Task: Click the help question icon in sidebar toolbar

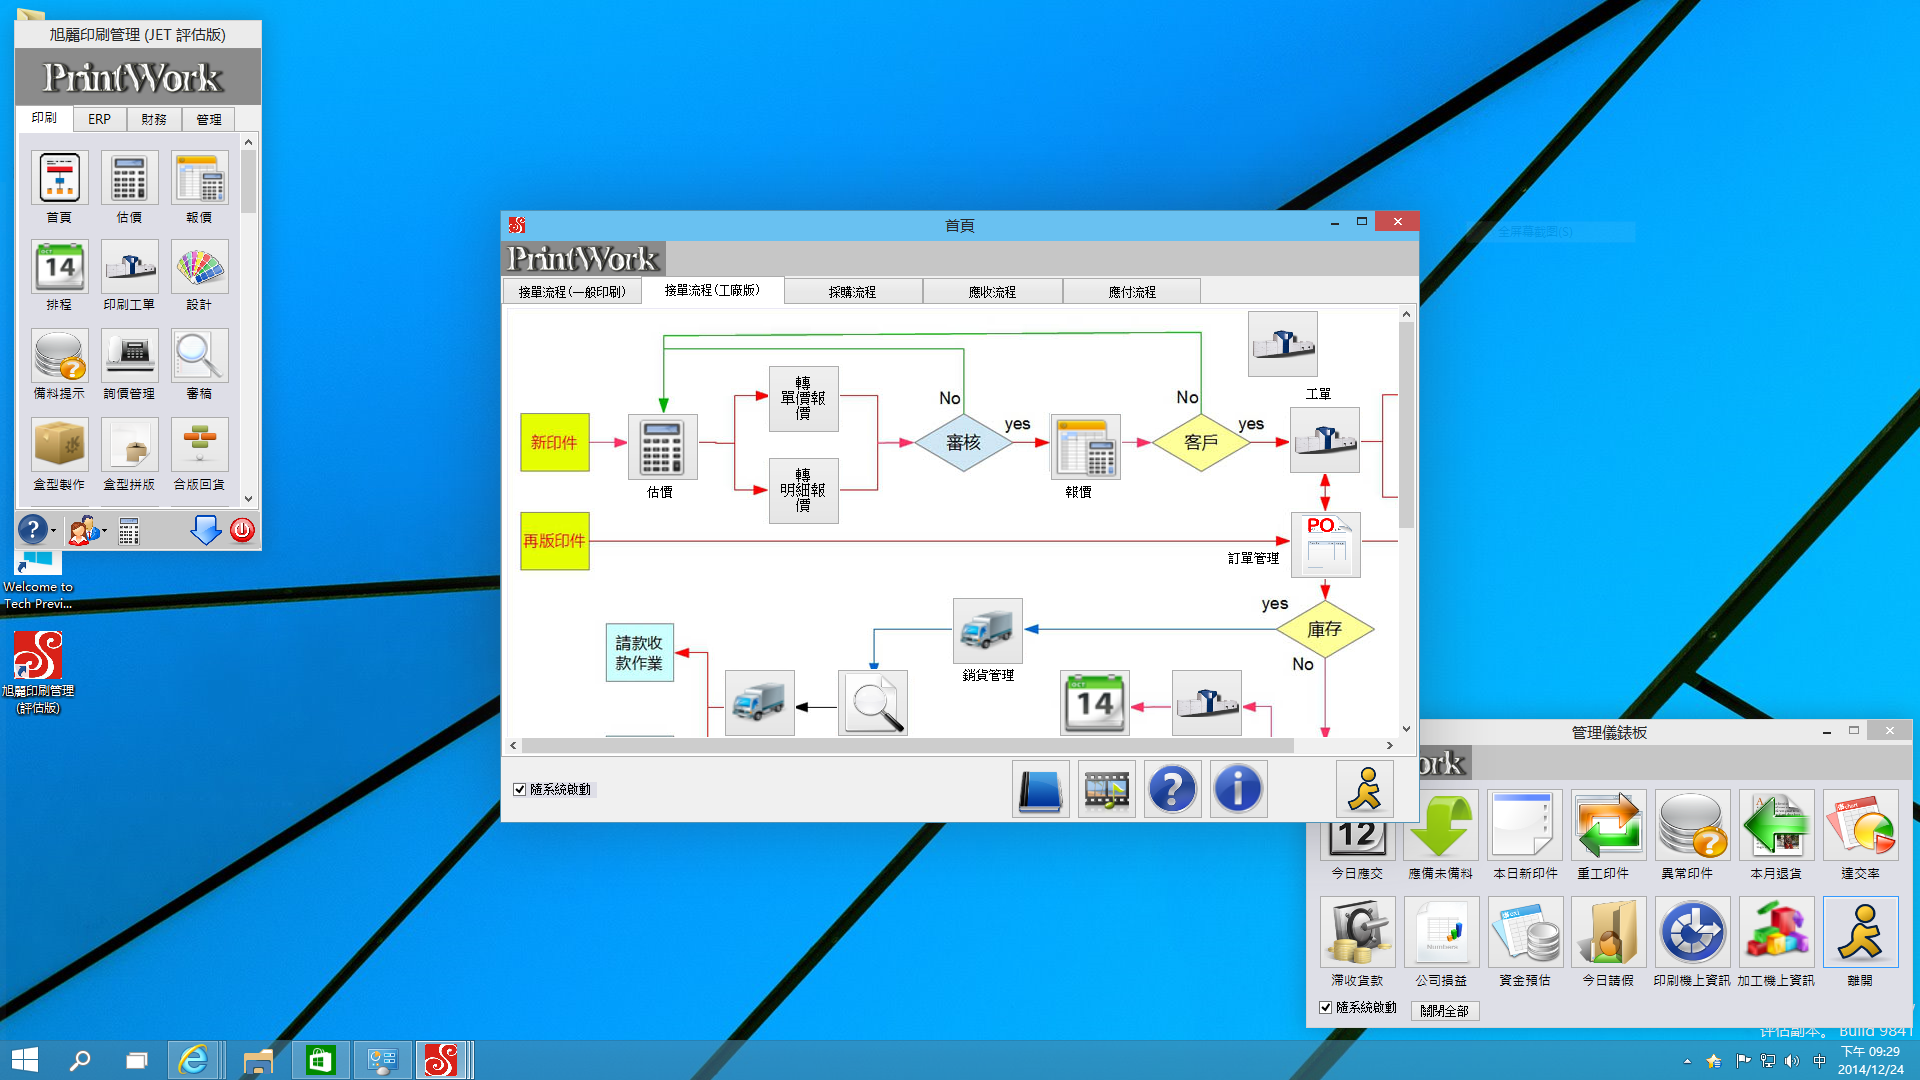Action: (x=32, y=529)
